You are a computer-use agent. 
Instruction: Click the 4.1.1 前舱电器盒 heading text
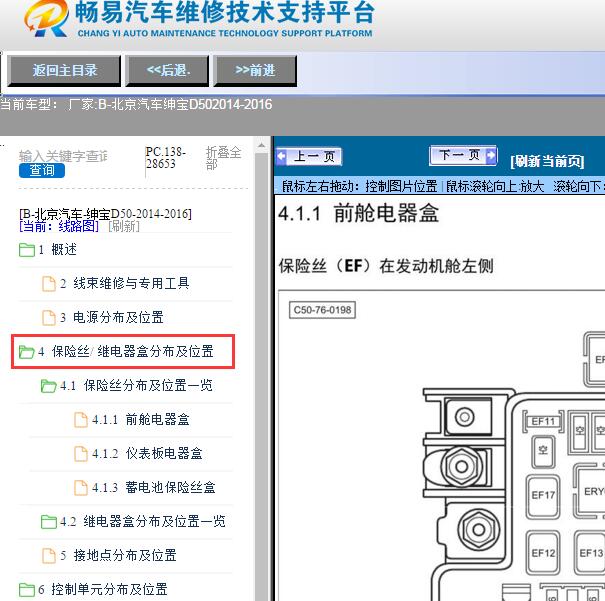click(358, 213)
